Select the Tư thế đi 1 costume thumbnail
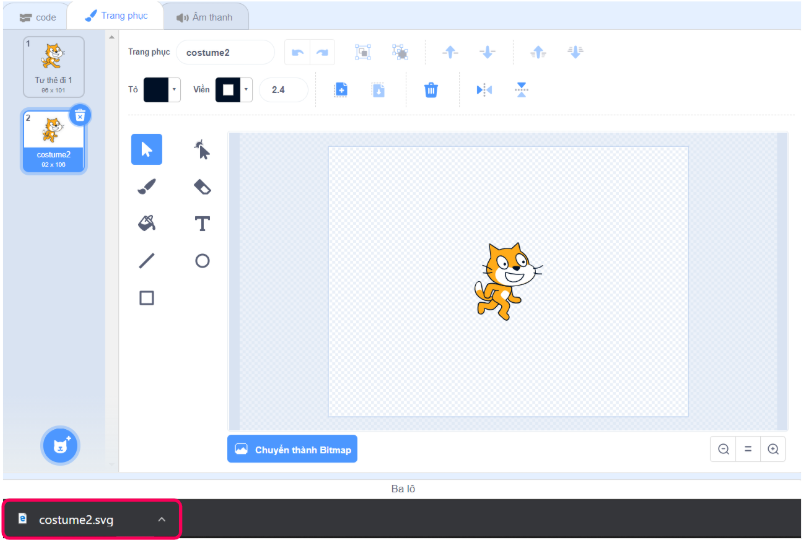 (x=54, y=66)
